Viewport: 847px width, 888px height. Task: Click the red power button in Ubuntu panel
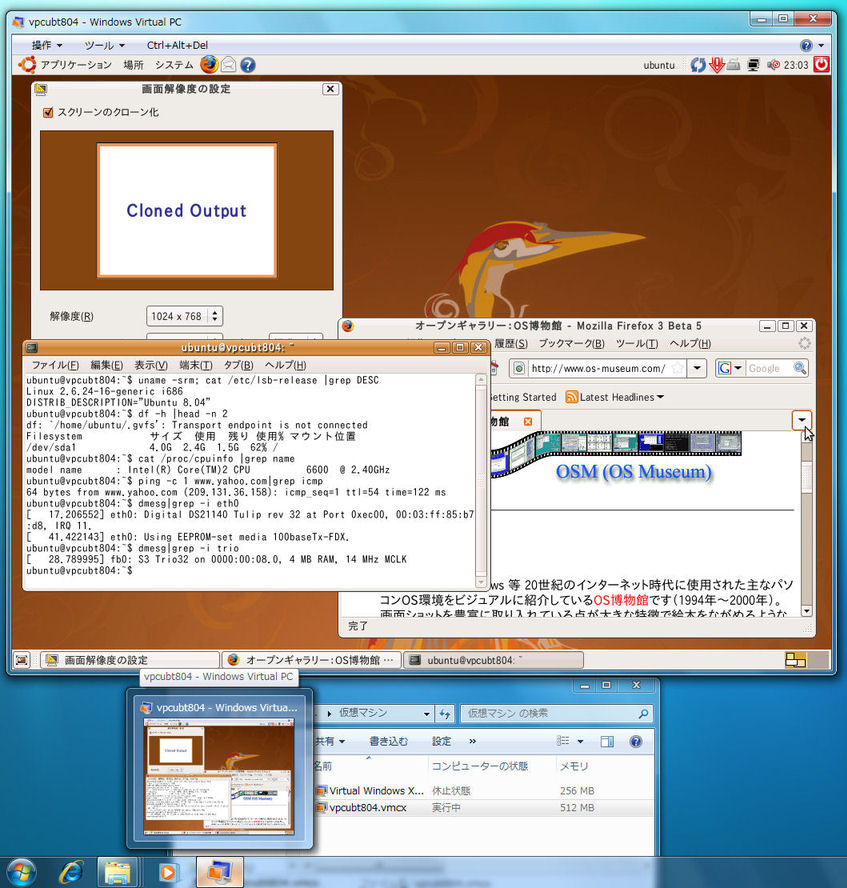coord(822,65)
